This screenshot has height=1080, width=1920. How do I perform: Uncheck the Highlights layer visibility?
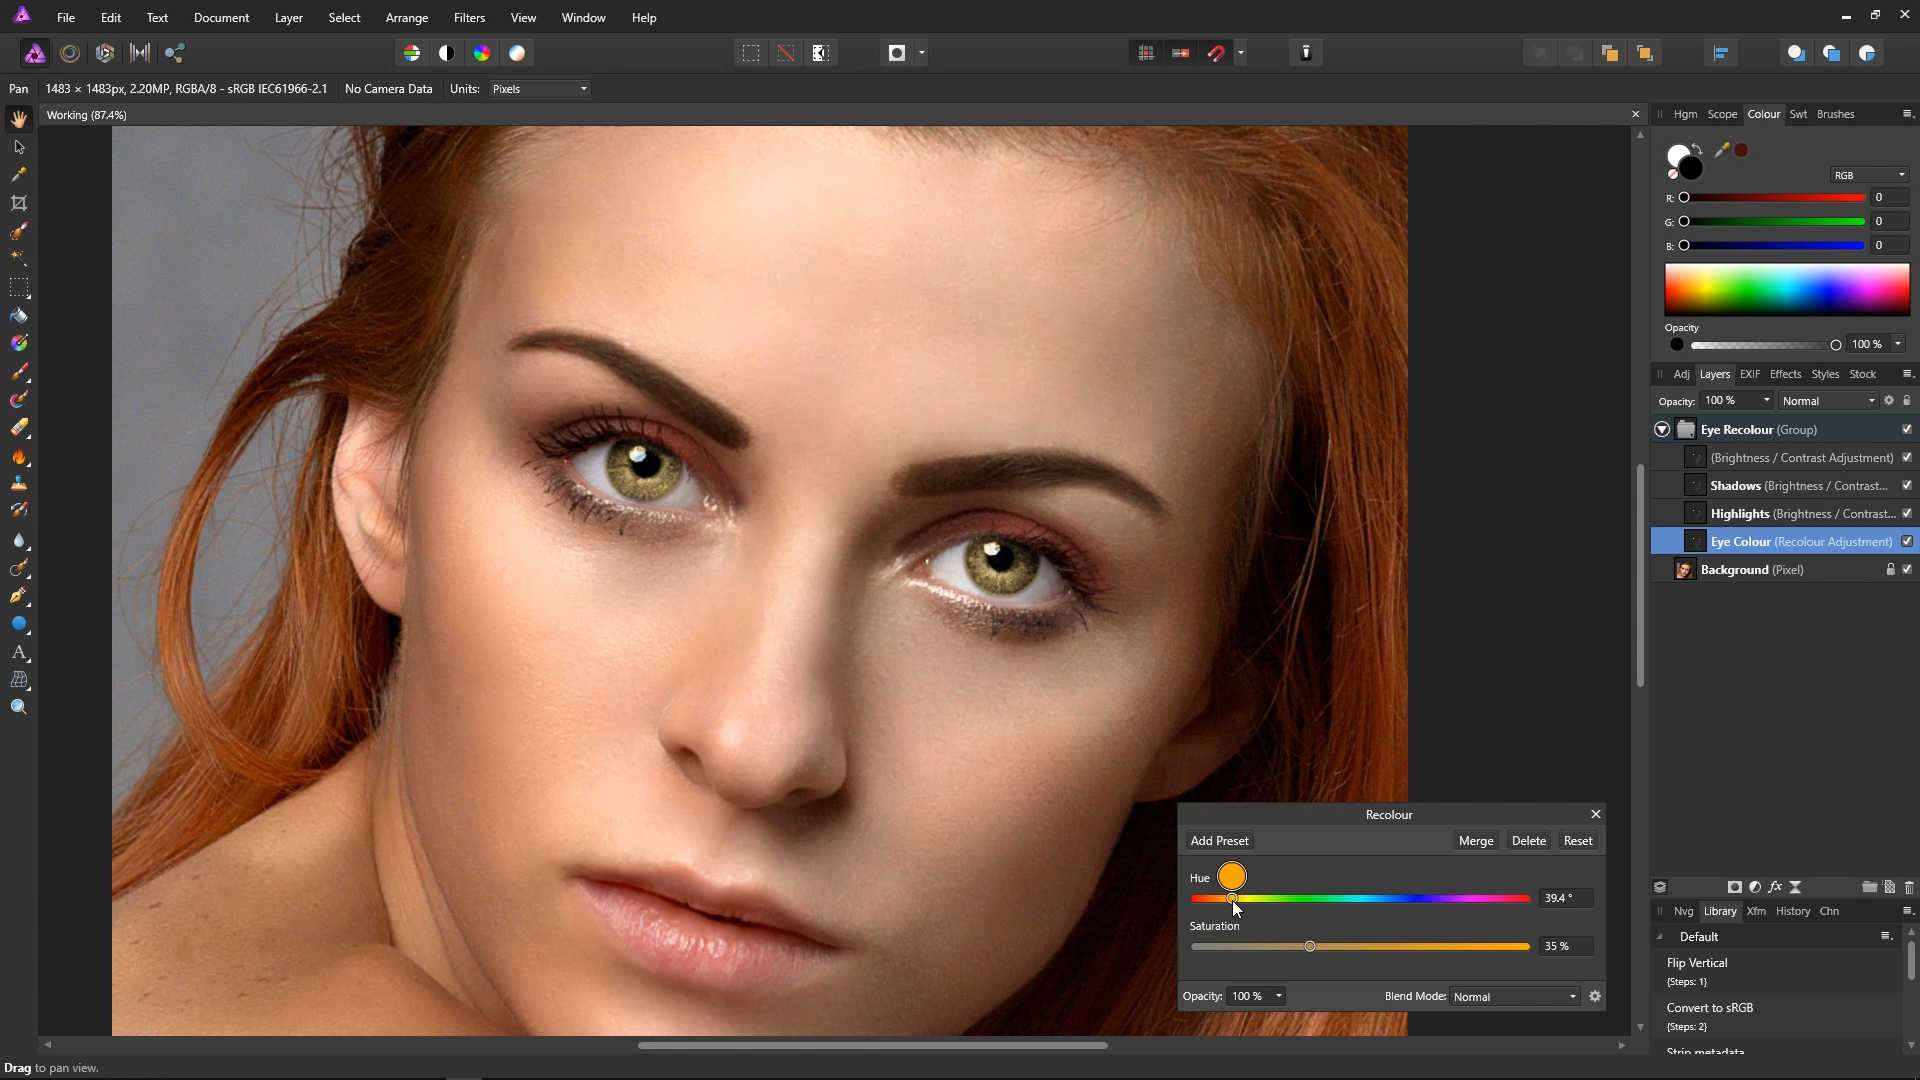[x=1907, y=513]
